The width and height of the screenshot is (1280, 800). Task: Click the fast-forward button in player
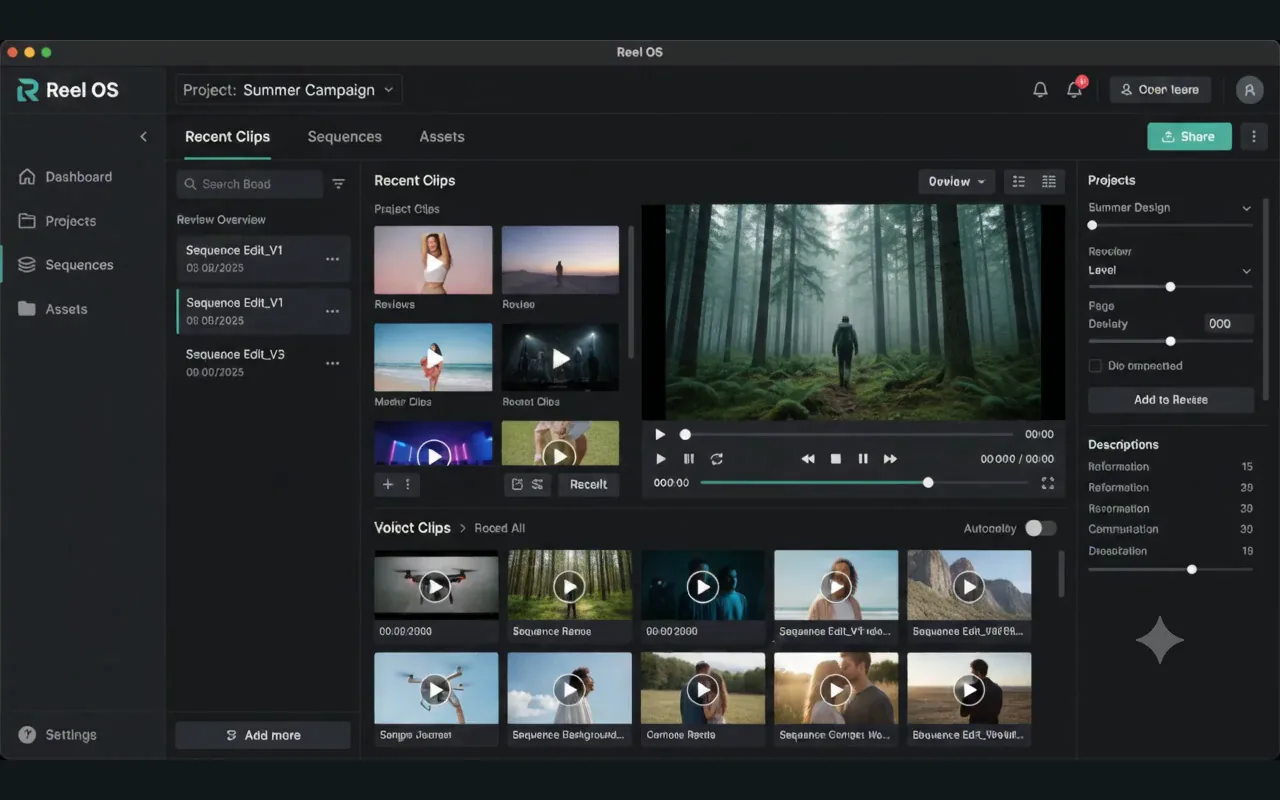(x=890, y=459)
